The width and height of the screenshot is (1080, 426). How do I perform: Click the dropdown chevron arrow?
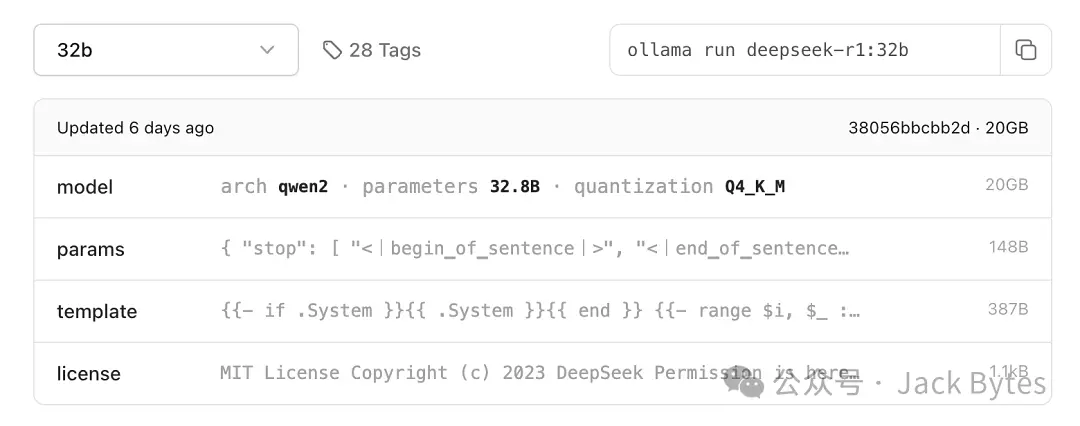pyautogui.click(x=267, y=50)
